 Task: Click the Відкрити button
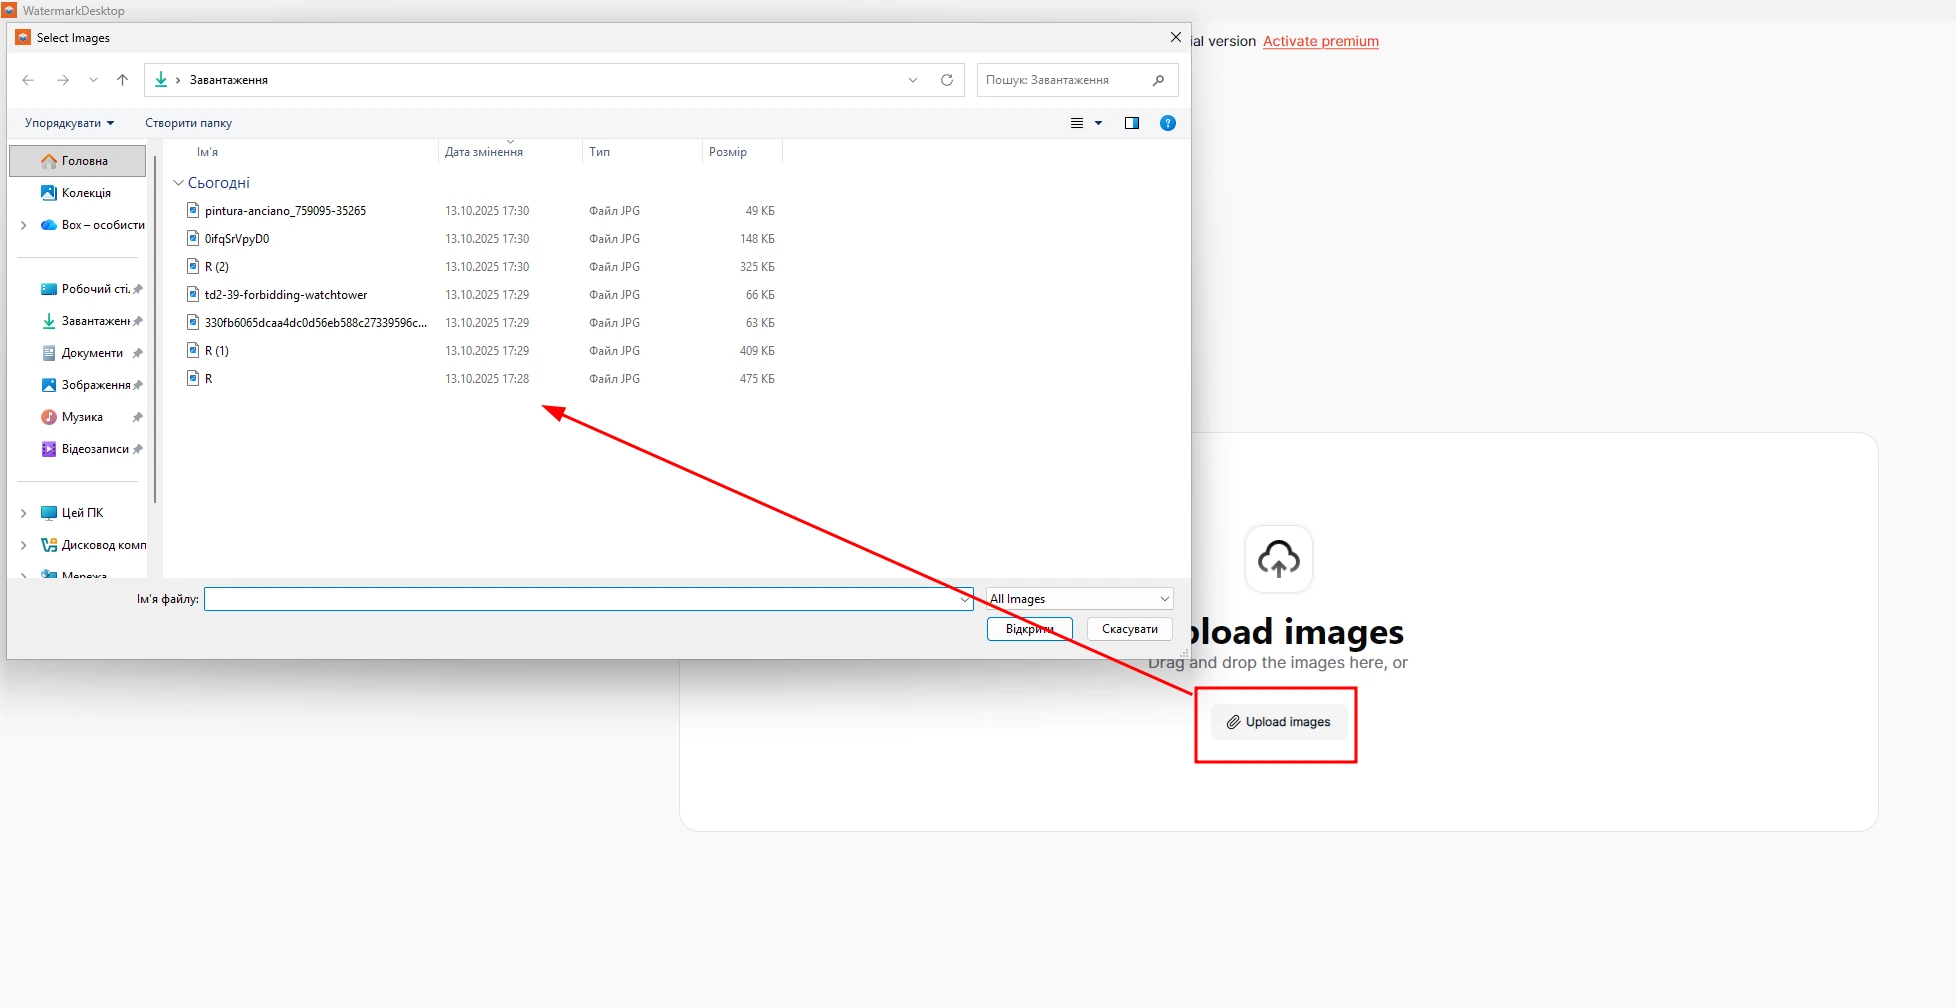1029,629
